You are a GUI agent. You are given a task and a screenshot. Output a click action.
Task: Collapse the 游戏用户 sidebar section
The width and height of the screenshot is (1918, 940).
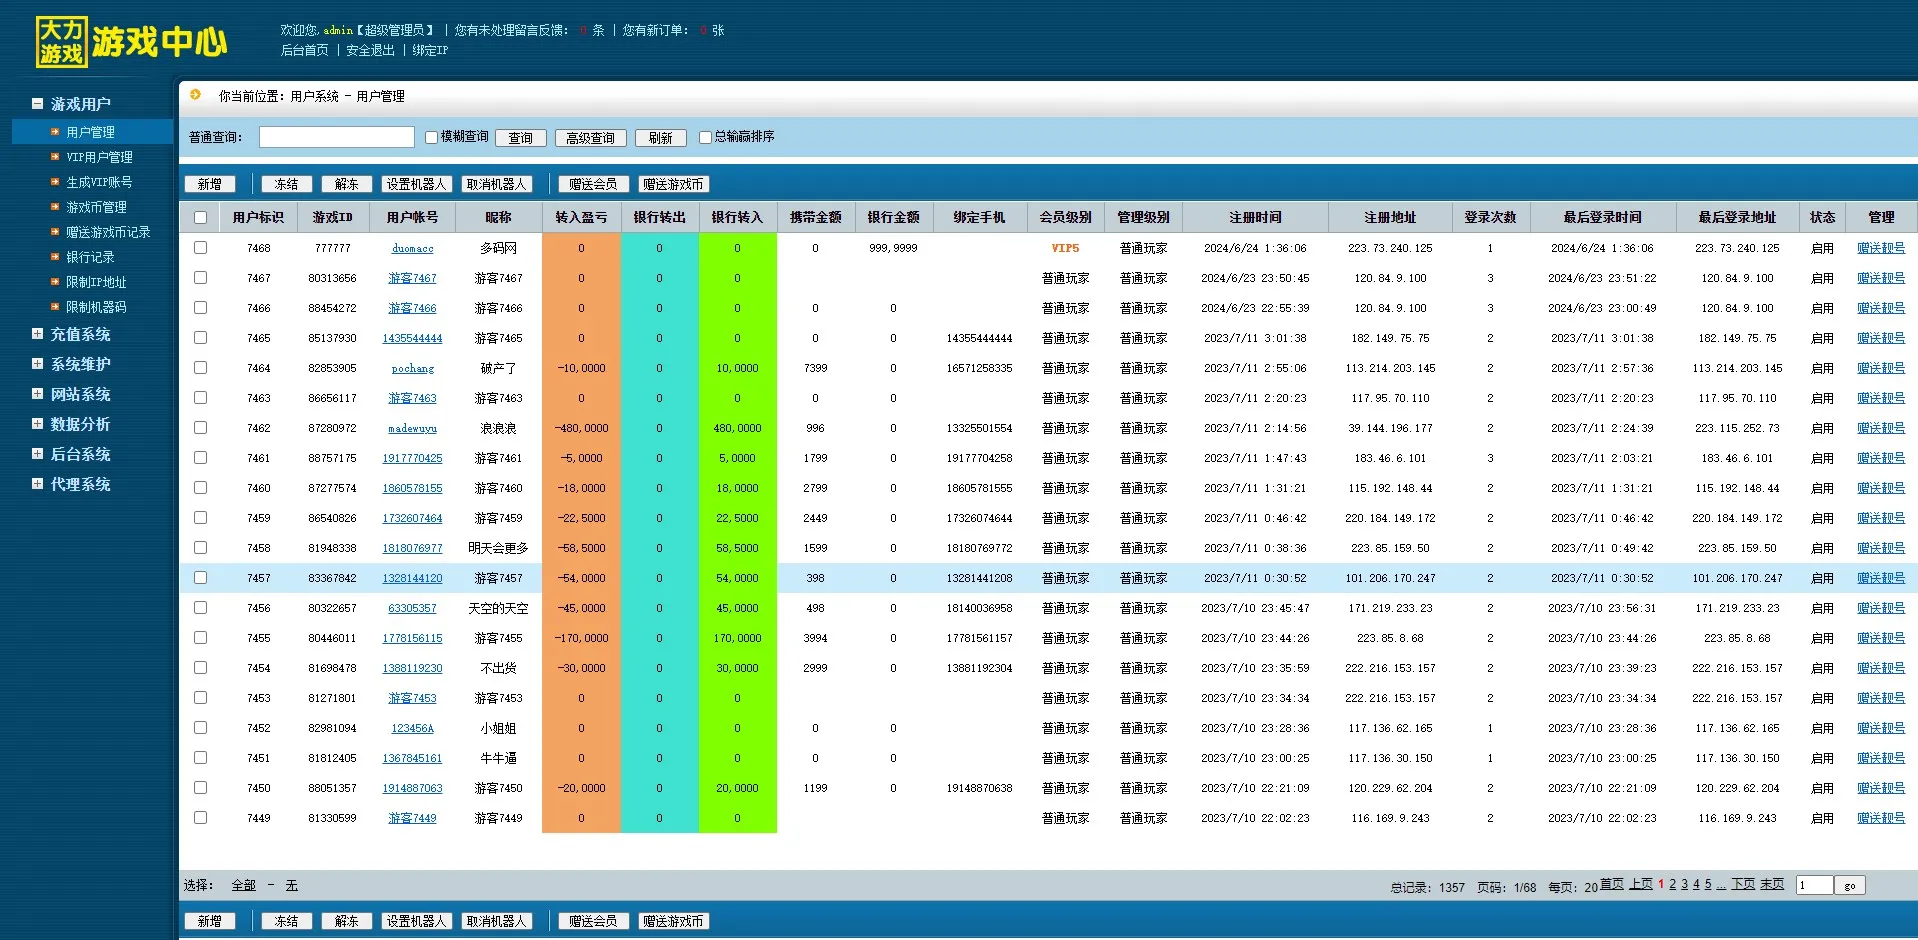click(x=37, y=104)
